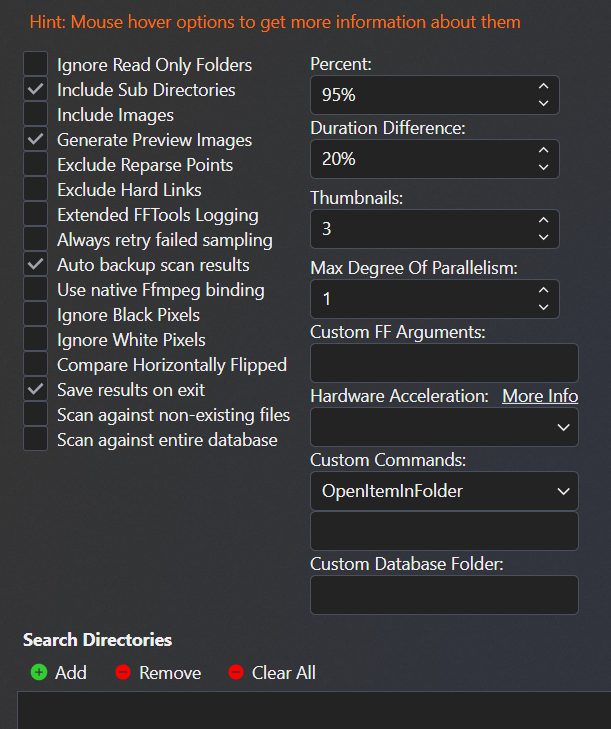
Task: Decrease the Duration Difference with down arrow
Action: (543, 167)
